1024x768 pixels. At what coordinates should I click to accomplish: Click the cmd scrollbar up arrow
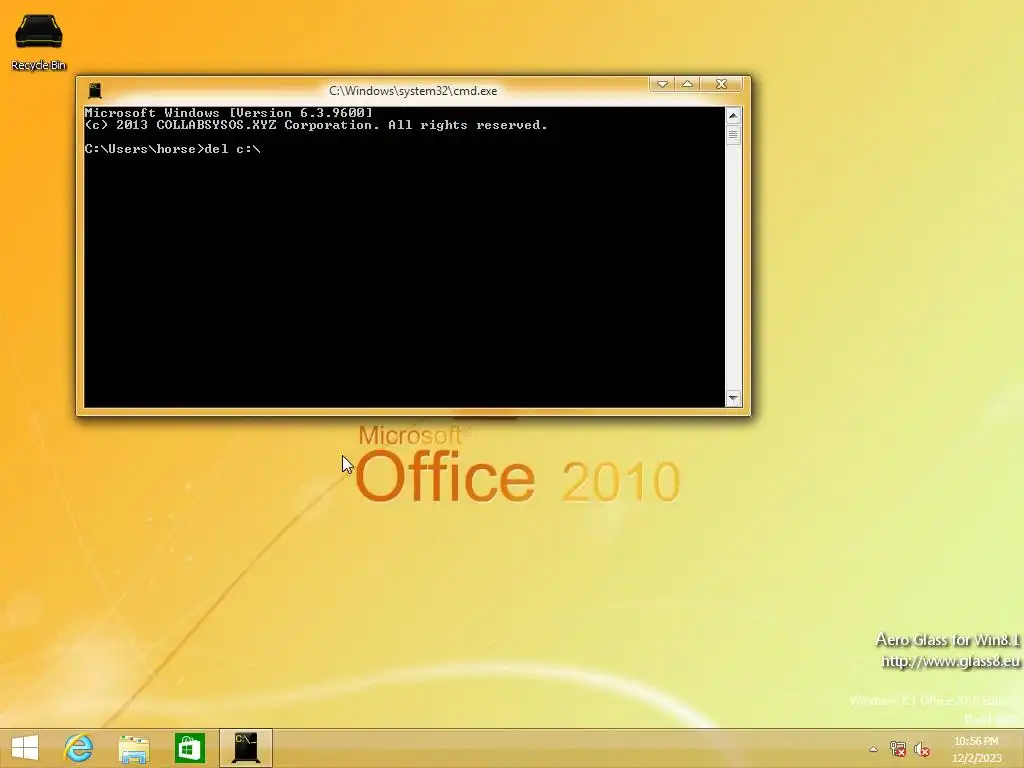pos(733,116)
